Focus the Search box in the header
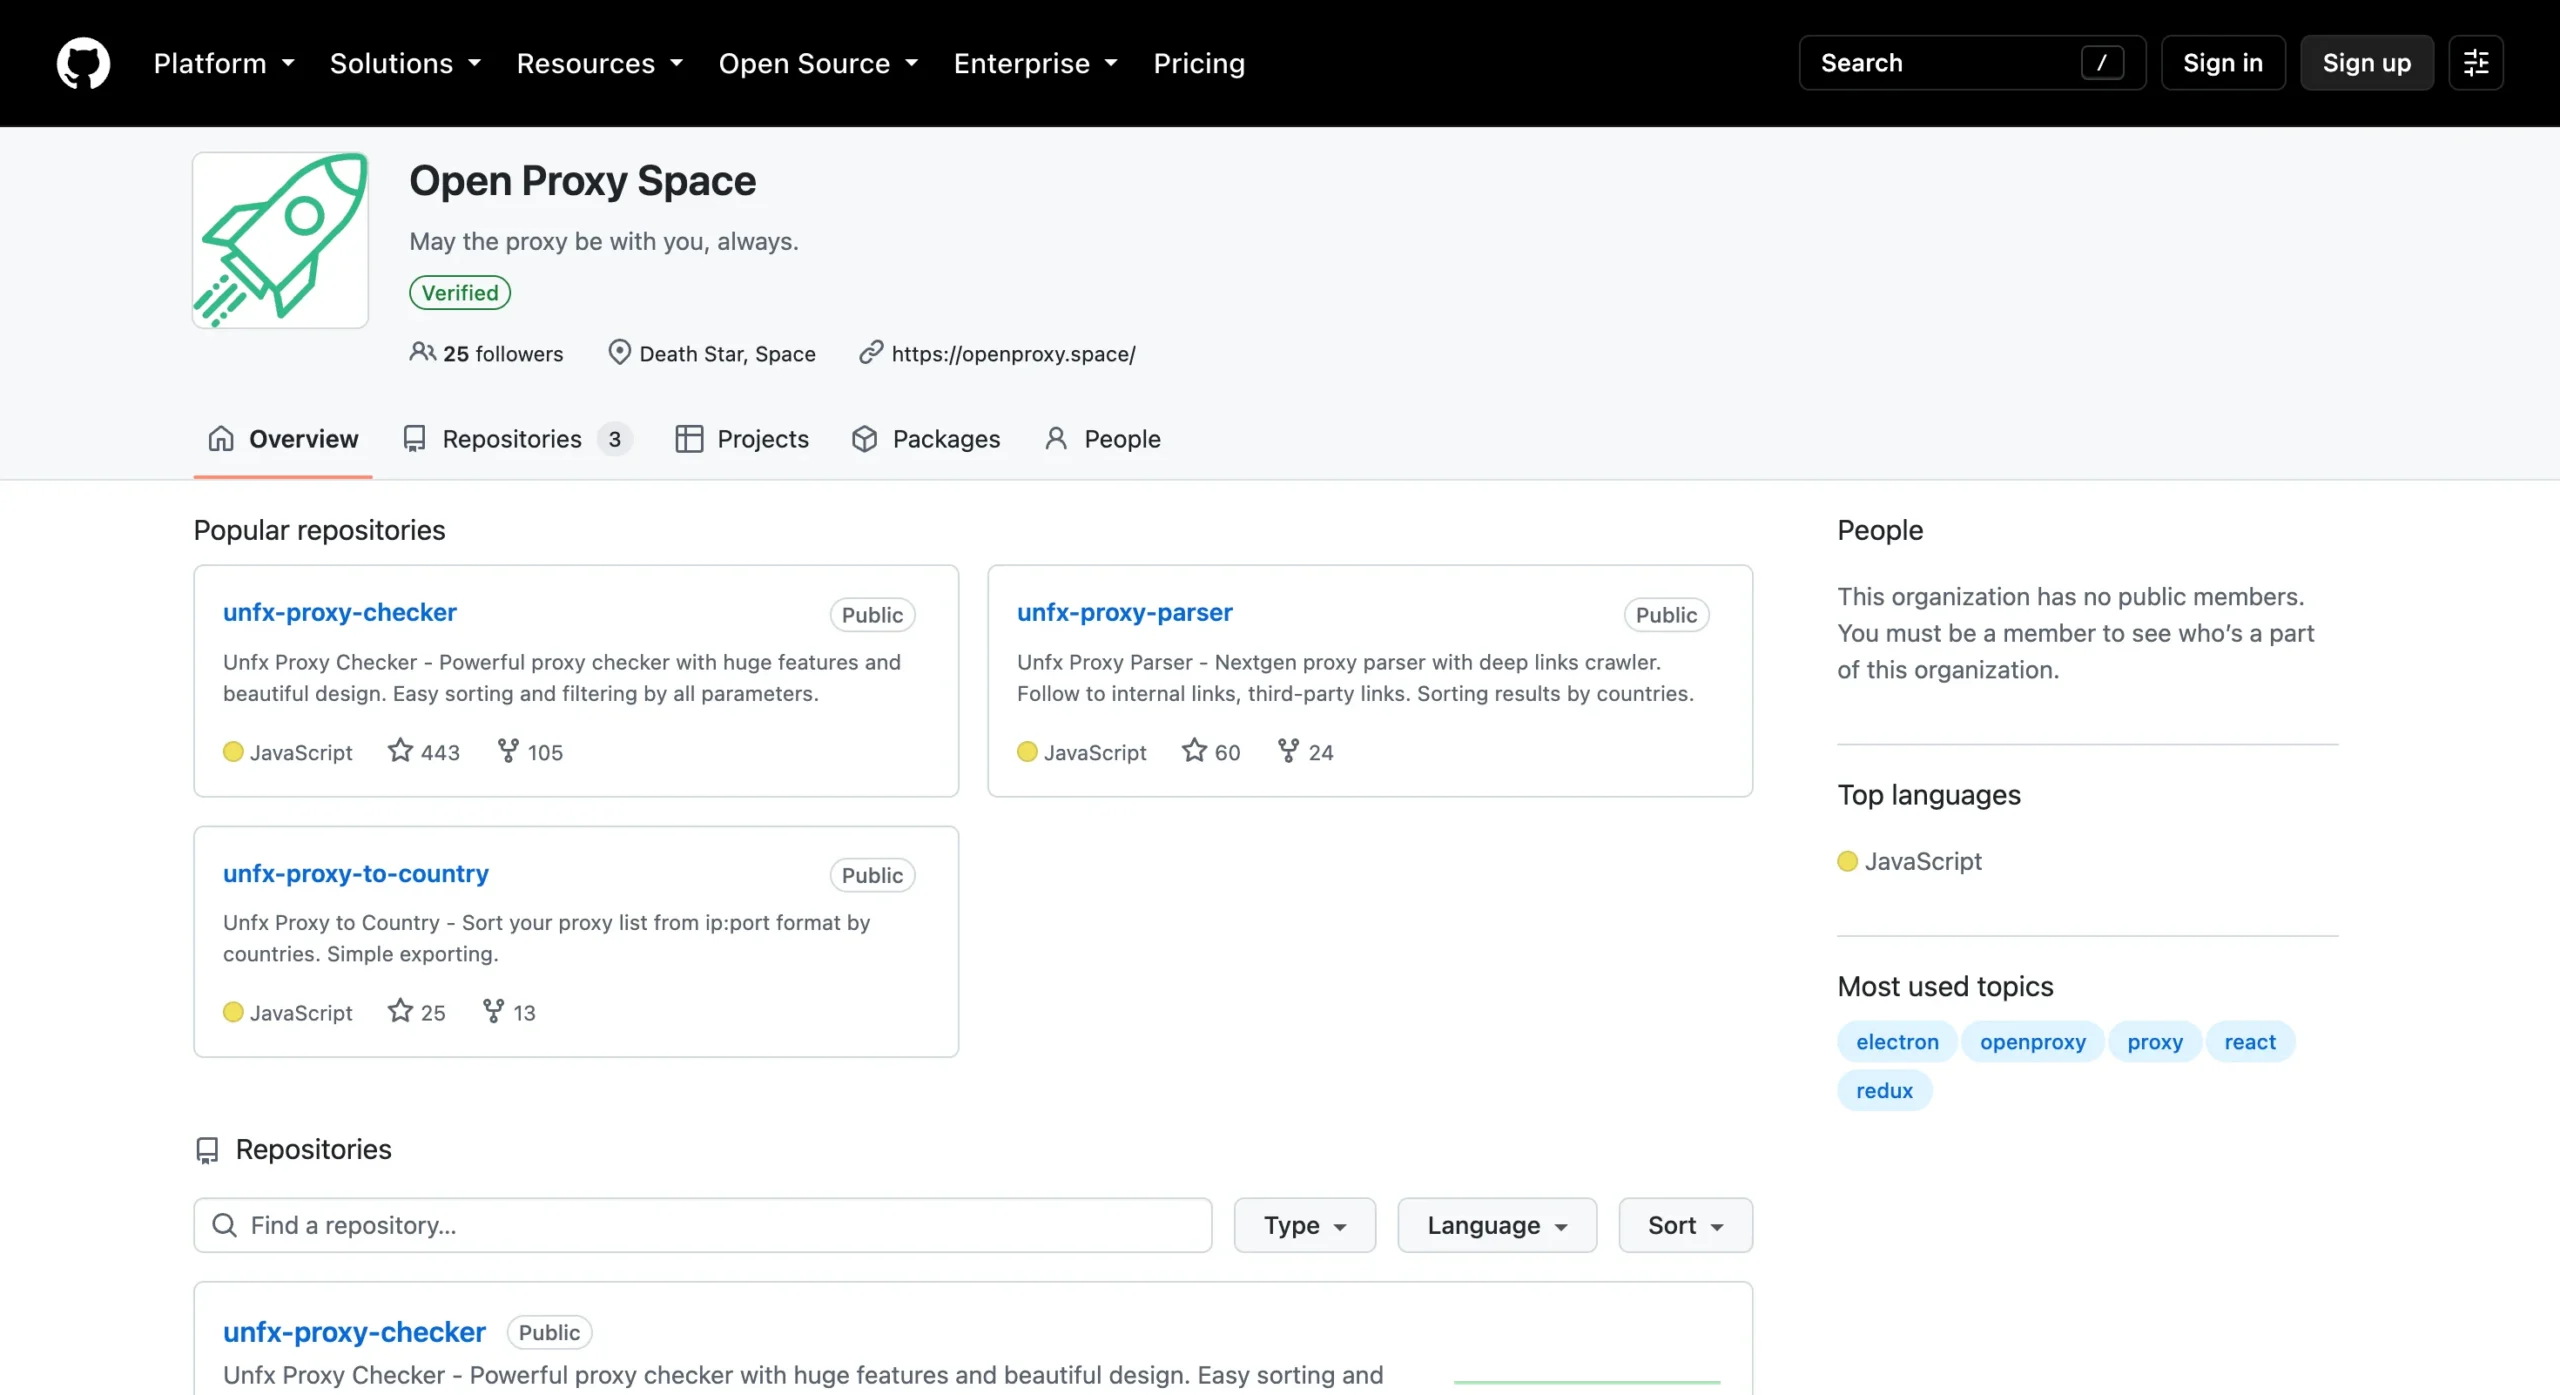 click(x=1972, y=63)
